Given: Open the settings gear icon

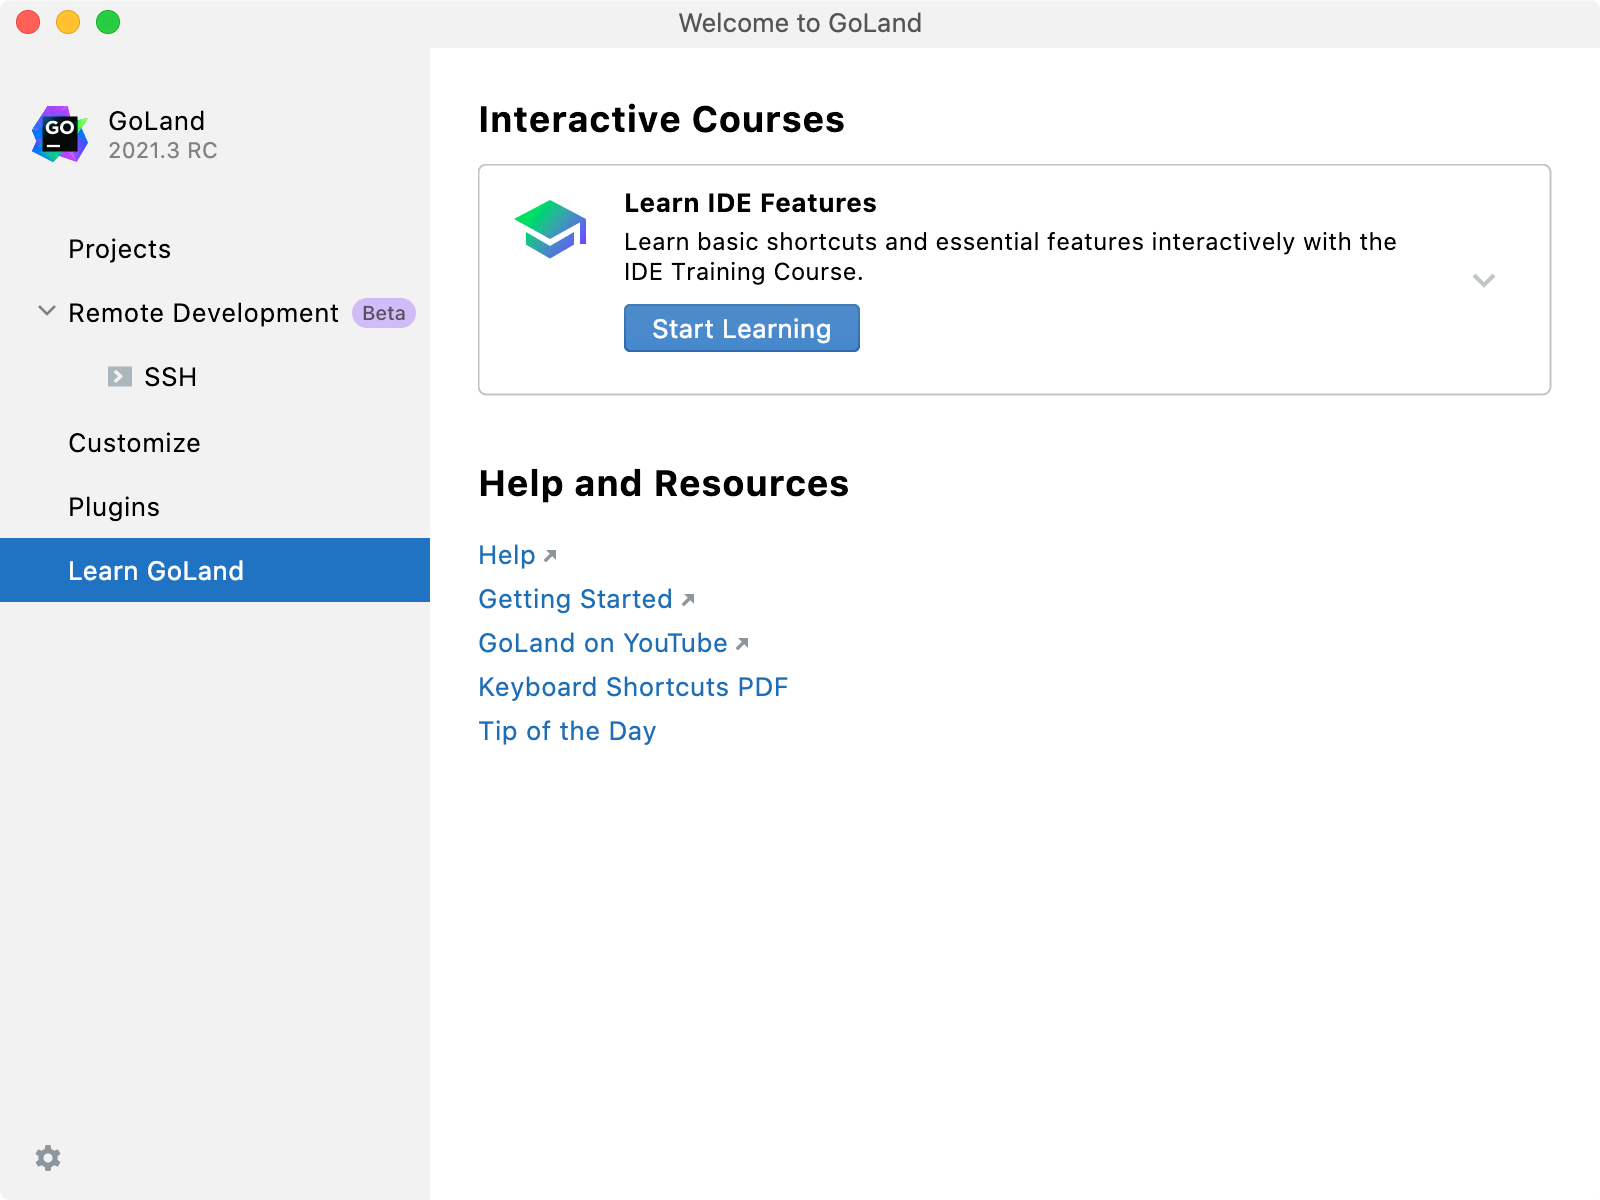Looking at the screenshot, I should point(48,1158).
